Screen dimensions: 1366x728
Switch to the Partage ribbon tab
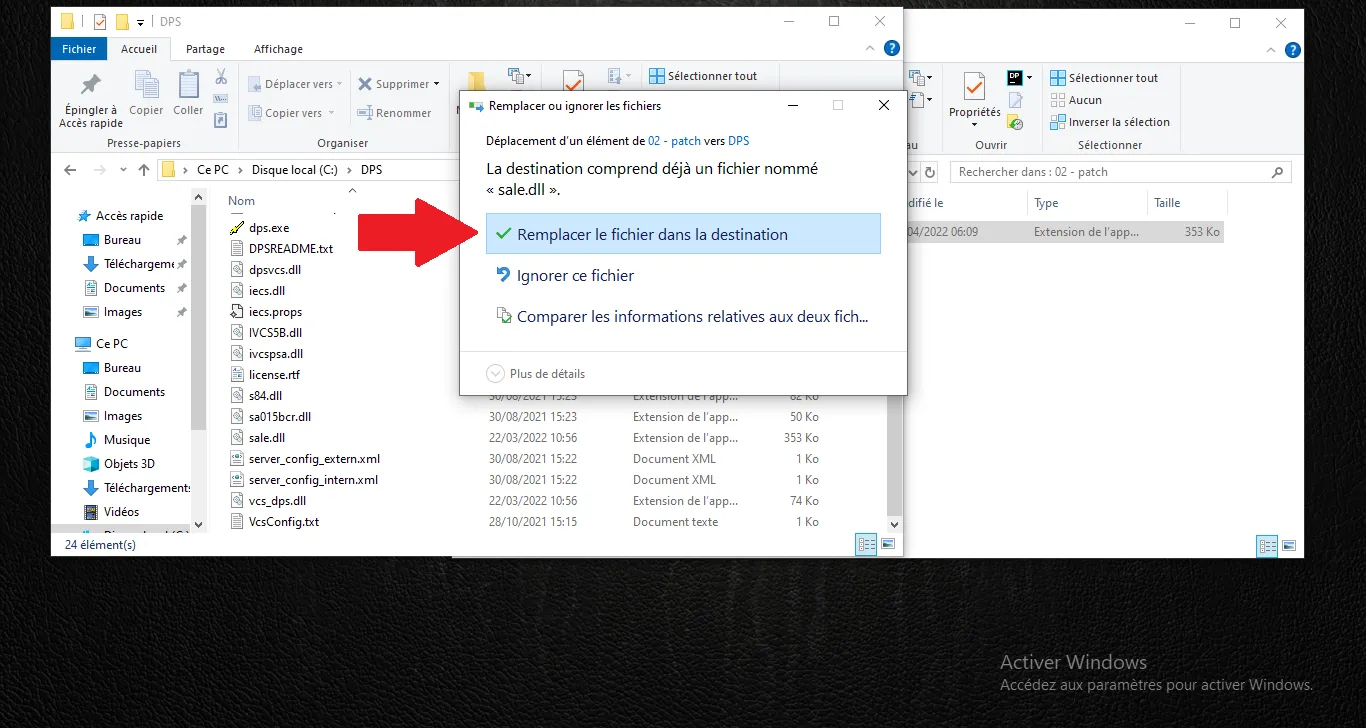pyautogui.click(x=205, y=49)
